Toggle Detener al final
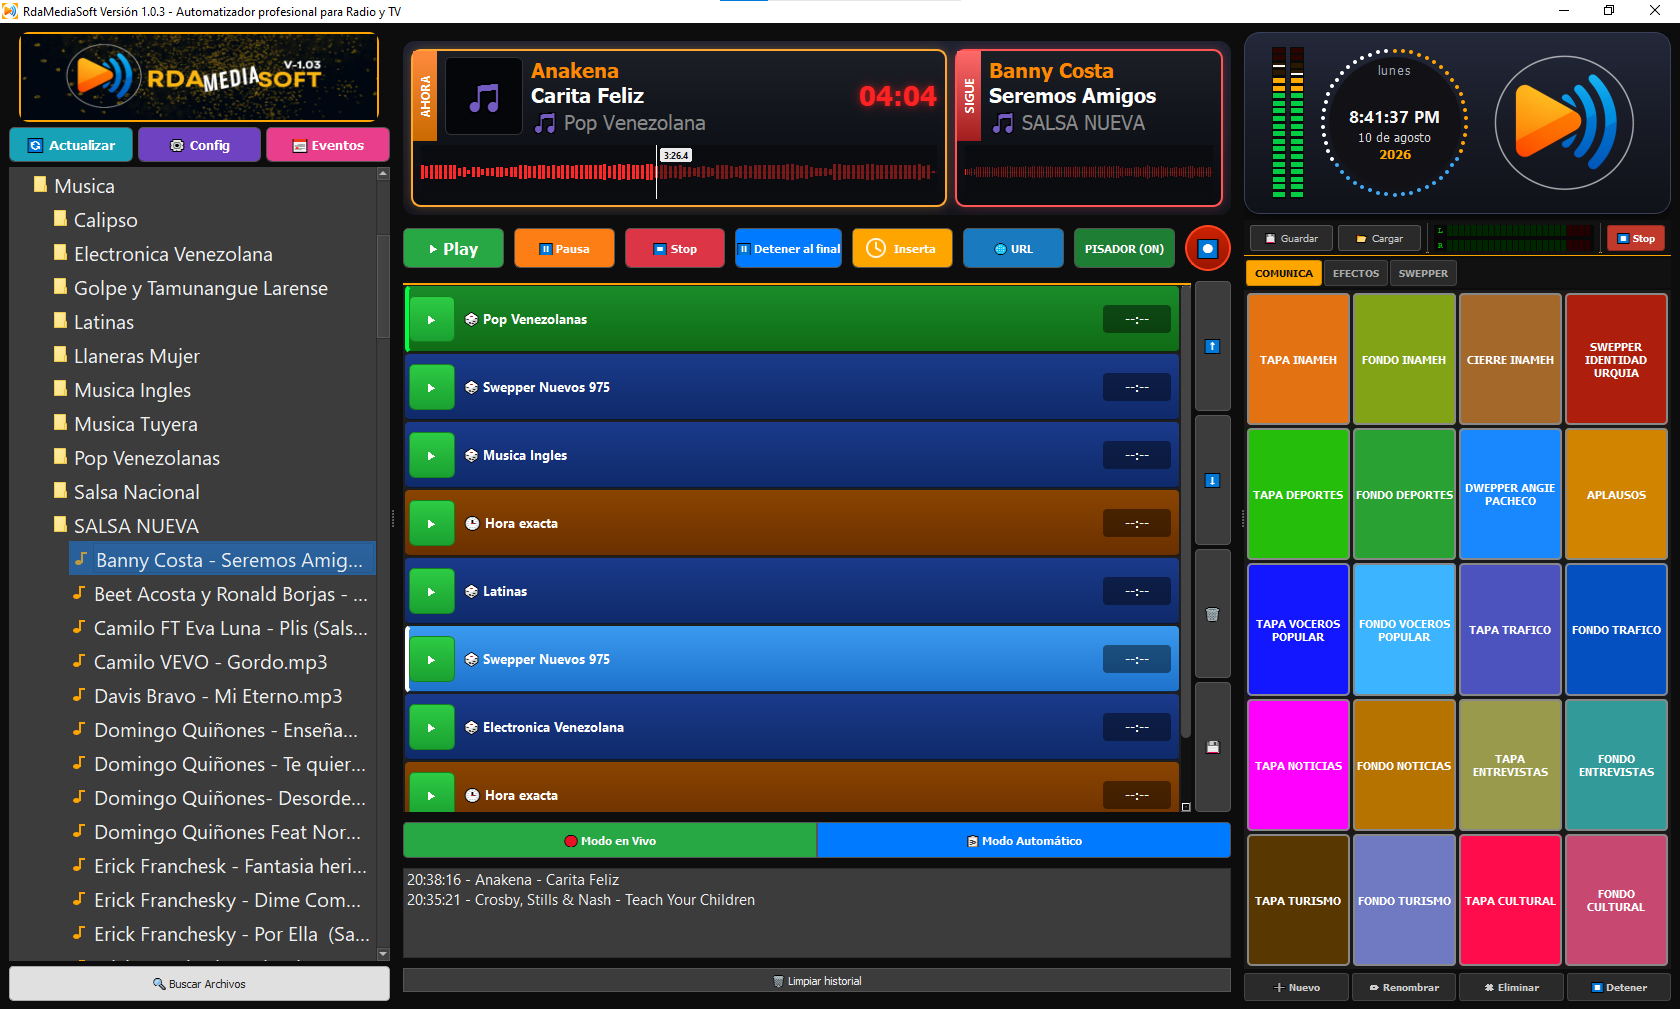Screen dimensions: 1680x1009 click(x=789, y=249)
